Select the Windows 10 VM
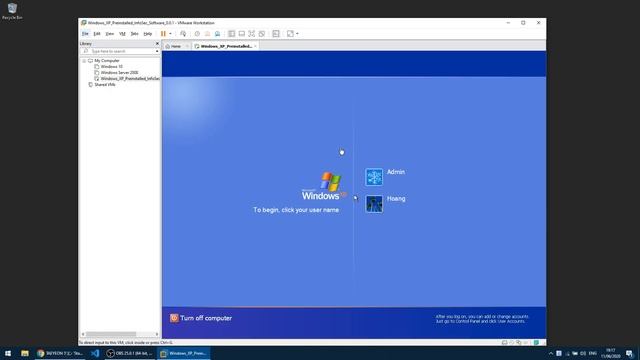Viewport: 640px width, 360px height. coord(111,67)
